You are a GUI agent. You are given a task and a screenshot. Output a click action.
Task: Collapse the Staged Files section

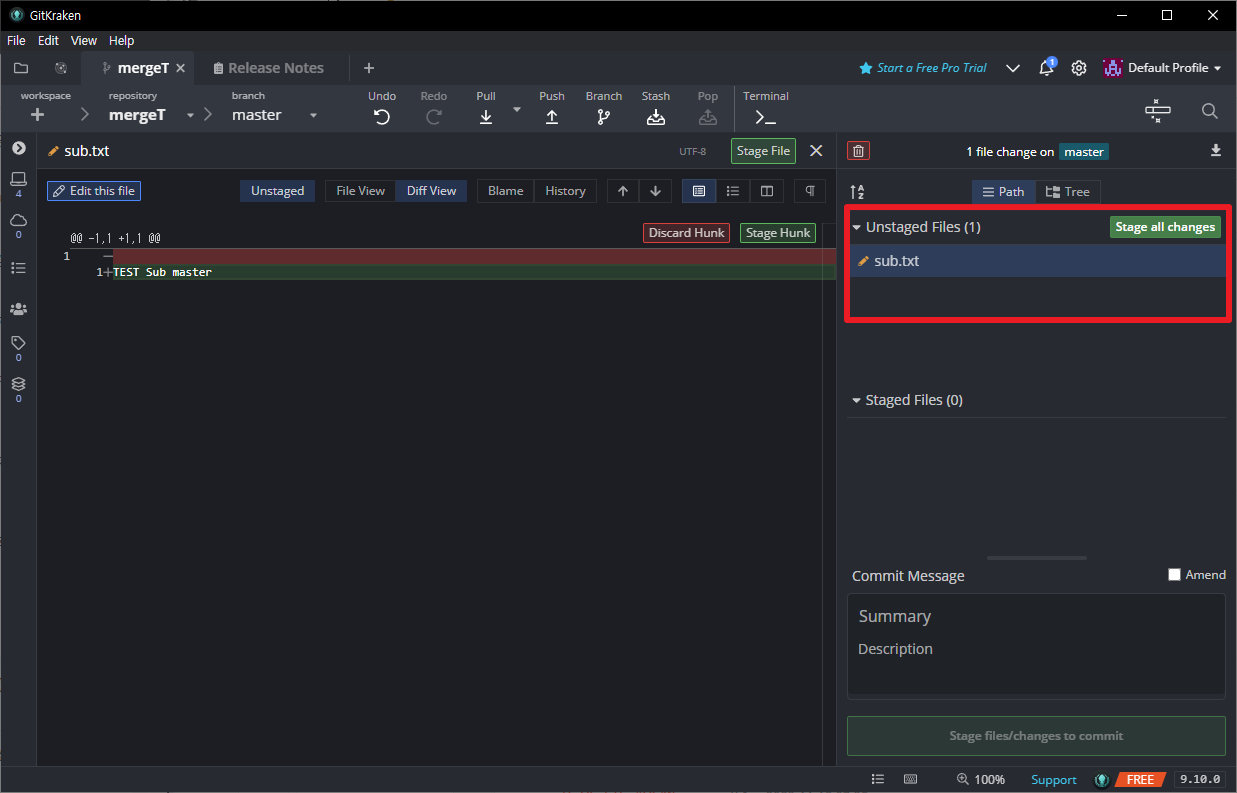[x=856, y=400]
